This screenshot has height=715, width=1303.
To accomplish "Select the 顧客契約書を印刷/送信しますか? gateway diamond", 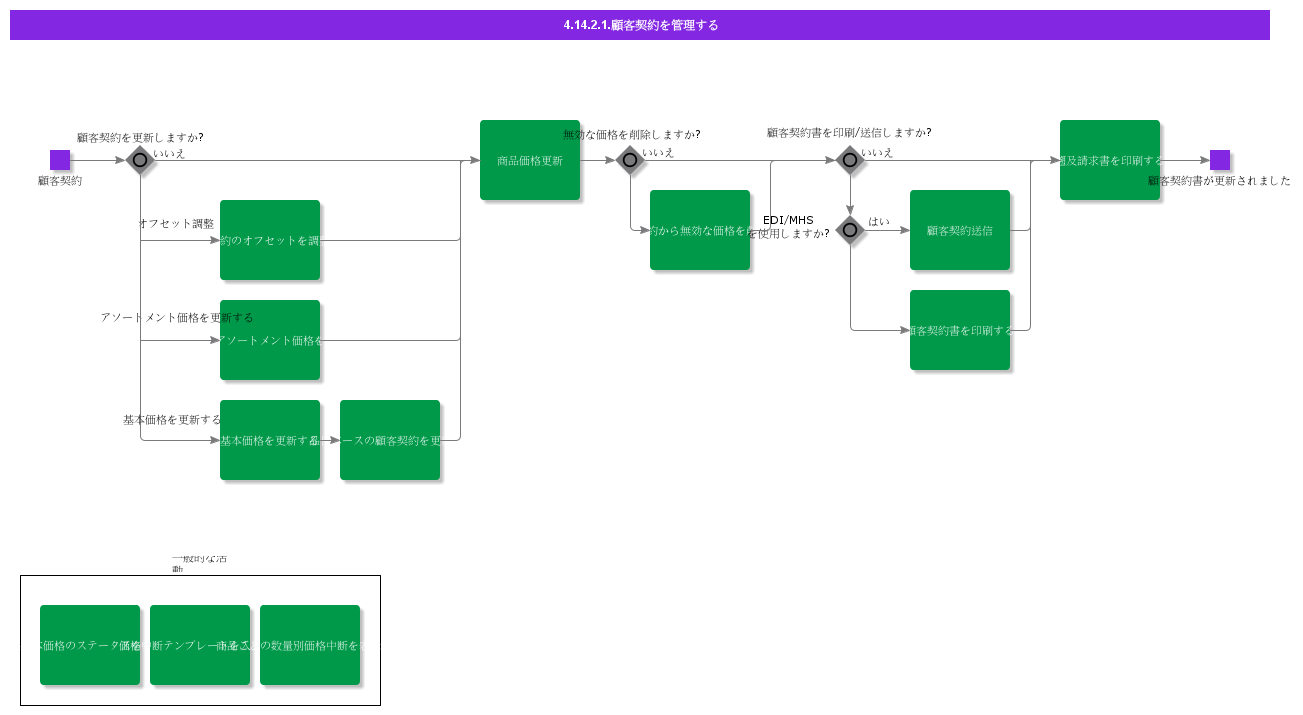I will (x=850, y=160).
